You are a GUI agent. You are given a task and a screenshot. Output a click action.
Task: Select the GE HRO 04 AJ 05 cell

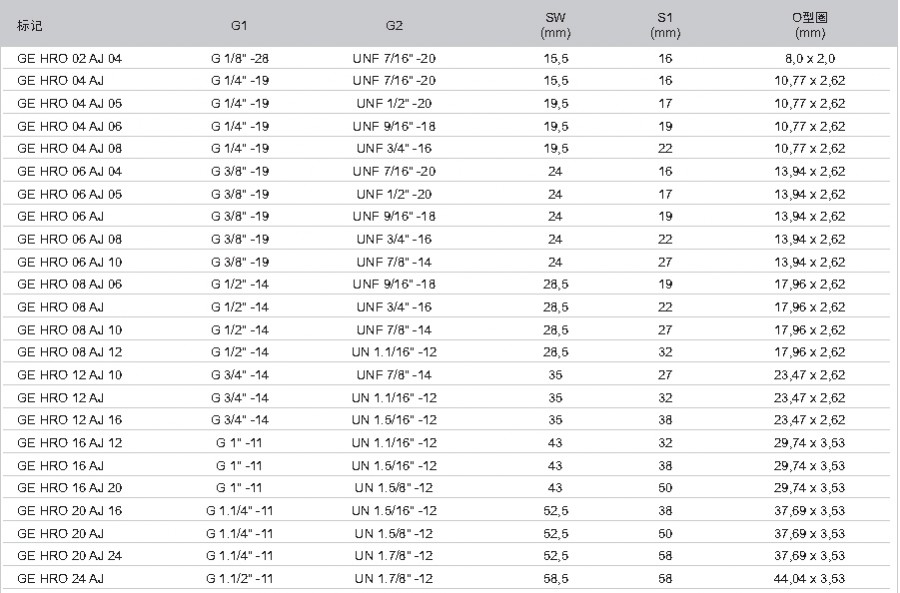click(69, 104)
